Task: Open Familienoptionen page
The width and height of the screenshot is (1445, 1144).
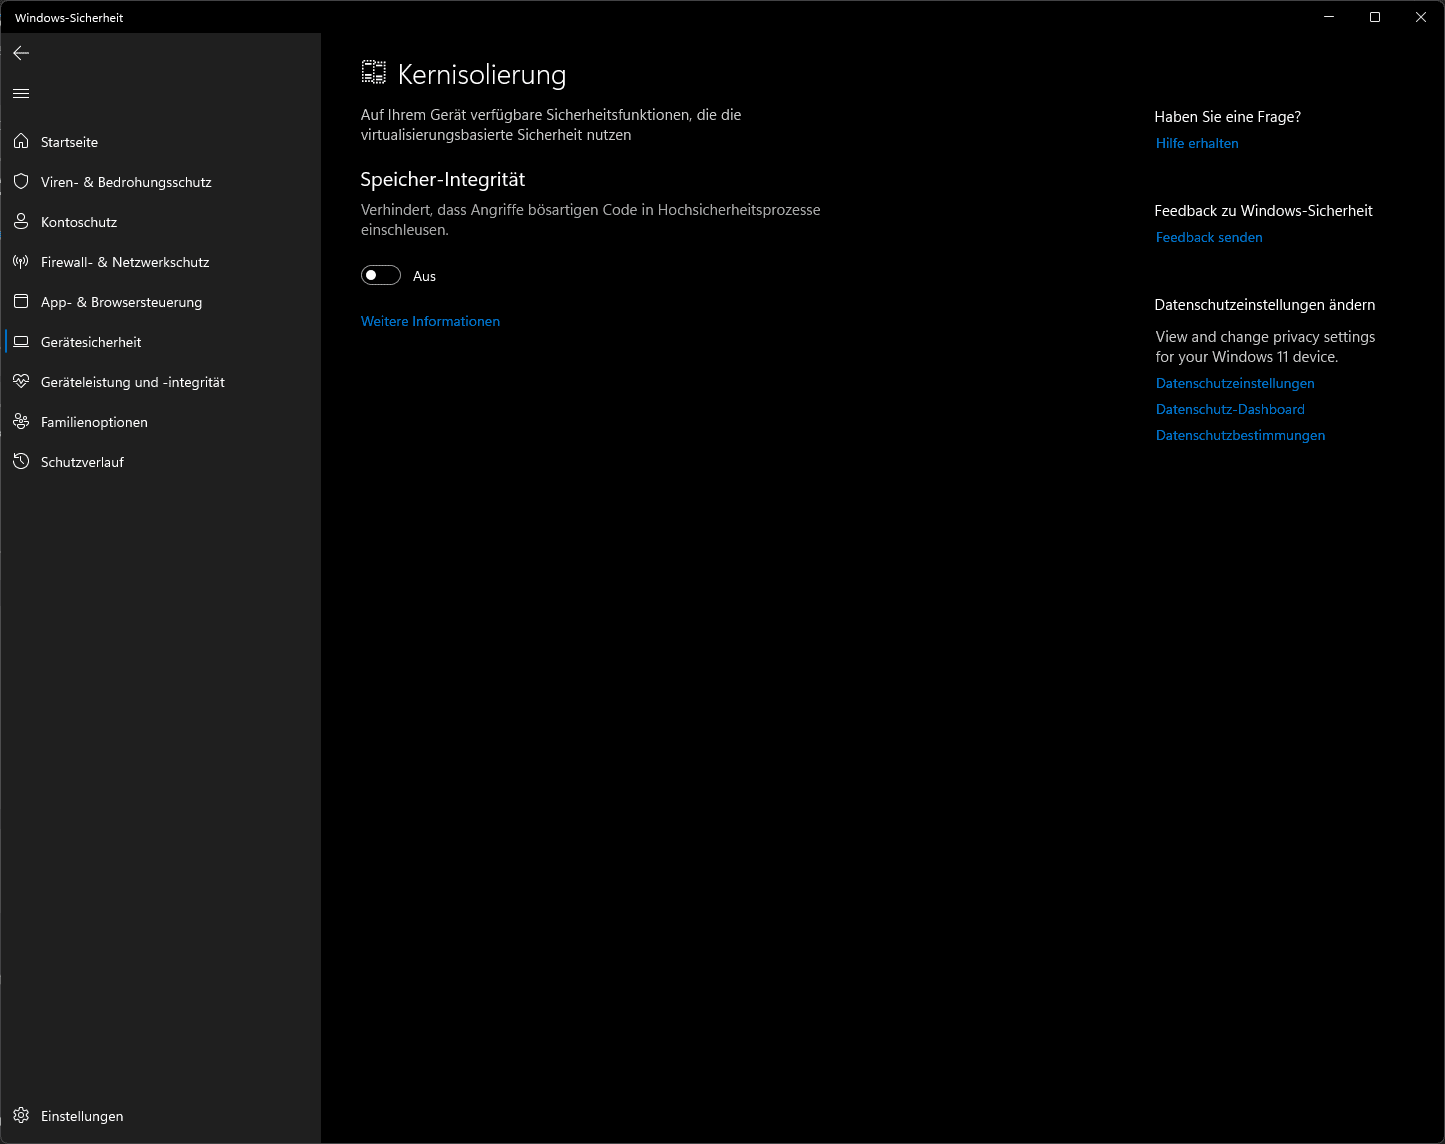Action: (x=160, y=422)
